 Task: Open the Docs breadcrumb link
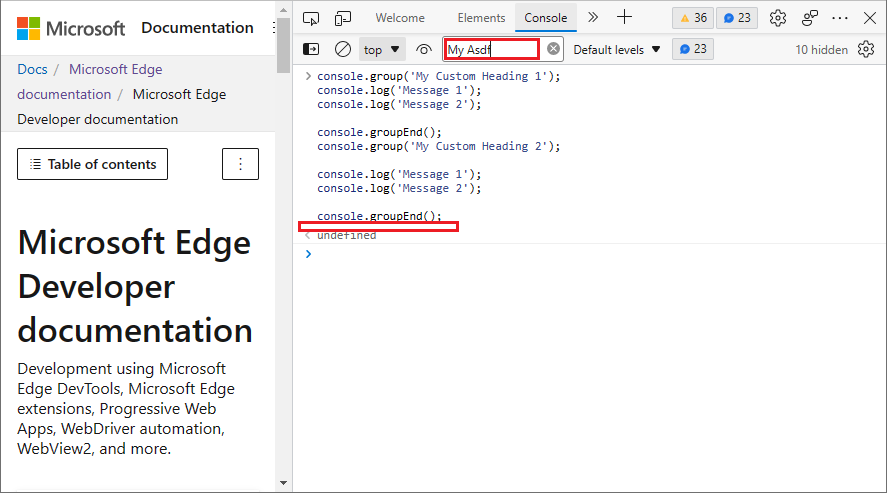click(x=32, y=69)
